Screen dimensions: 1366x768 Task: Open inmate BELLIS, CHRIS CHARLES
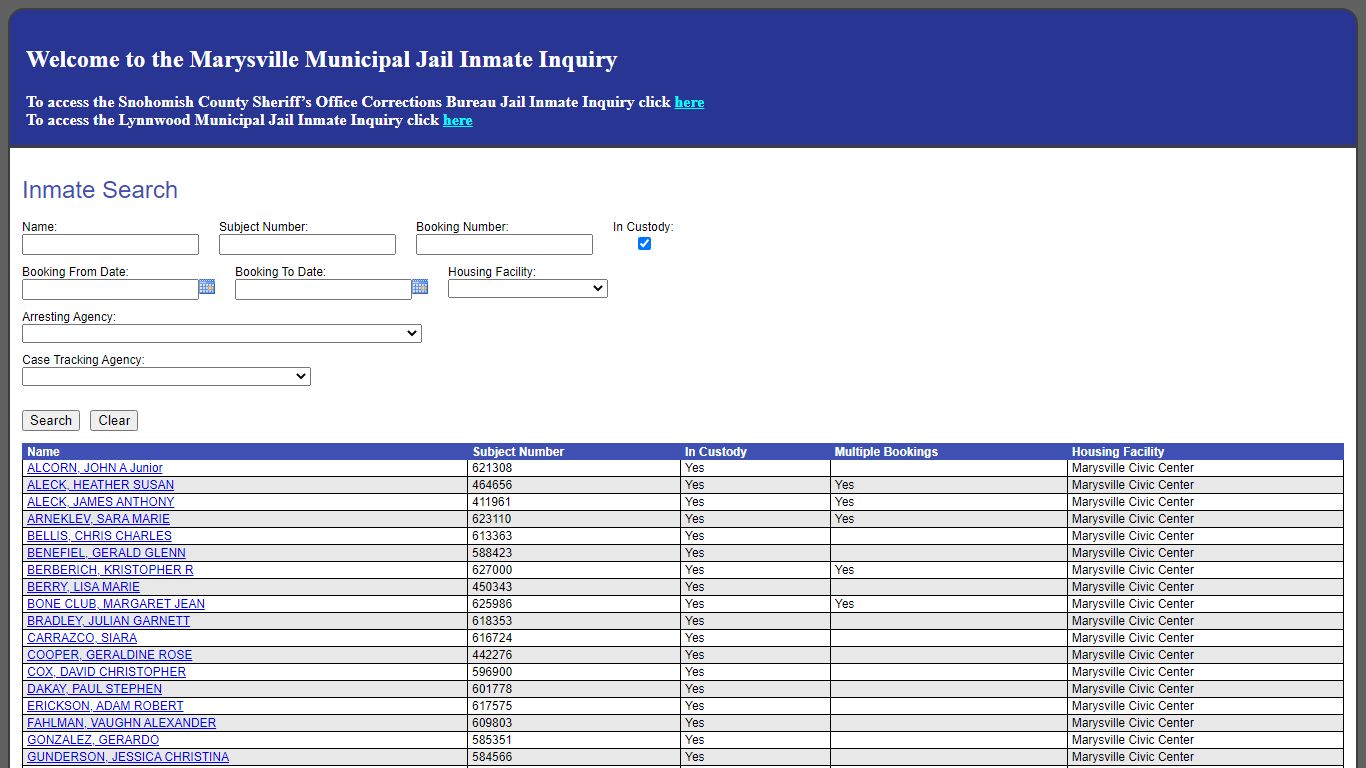99,536
